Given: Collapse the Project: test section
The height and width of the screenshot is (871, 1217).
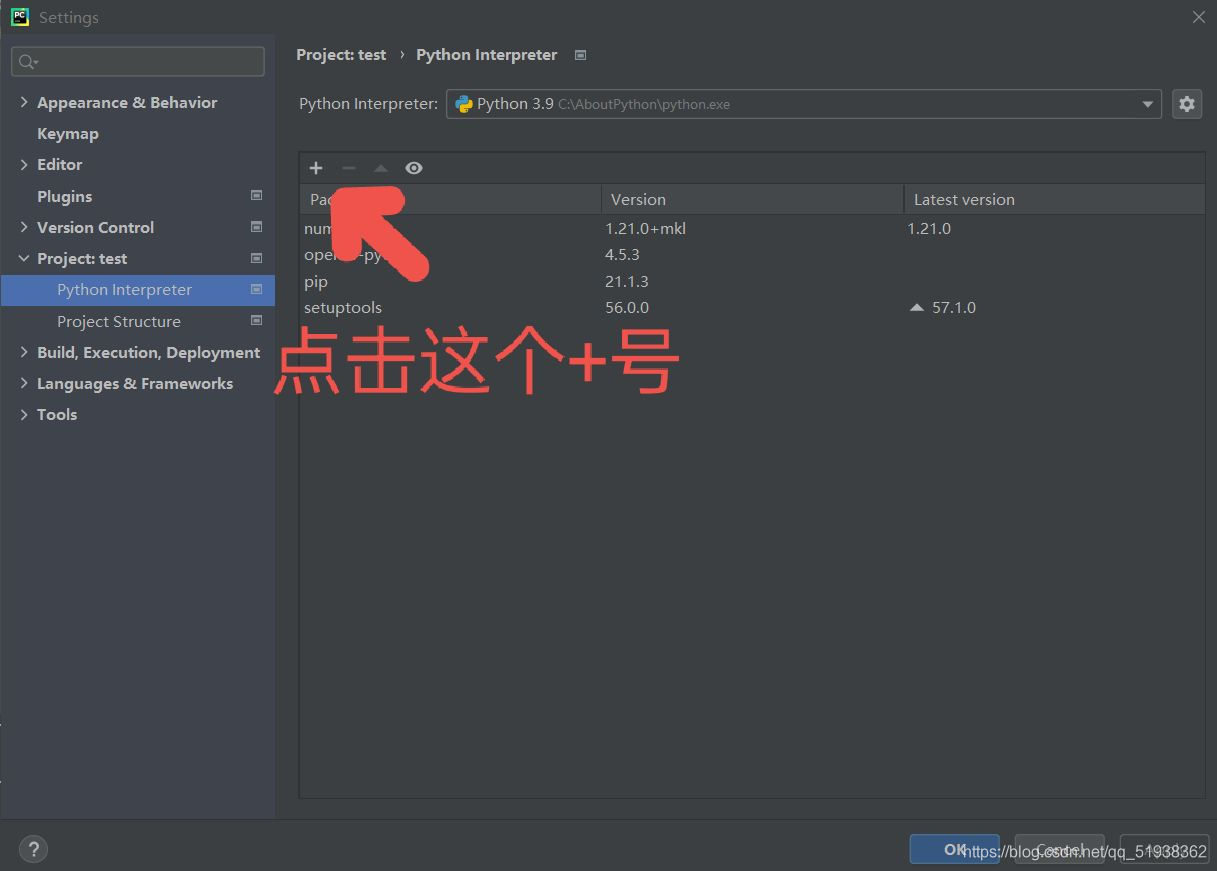Looking at the screenshot, I should (x=24, y=258).
